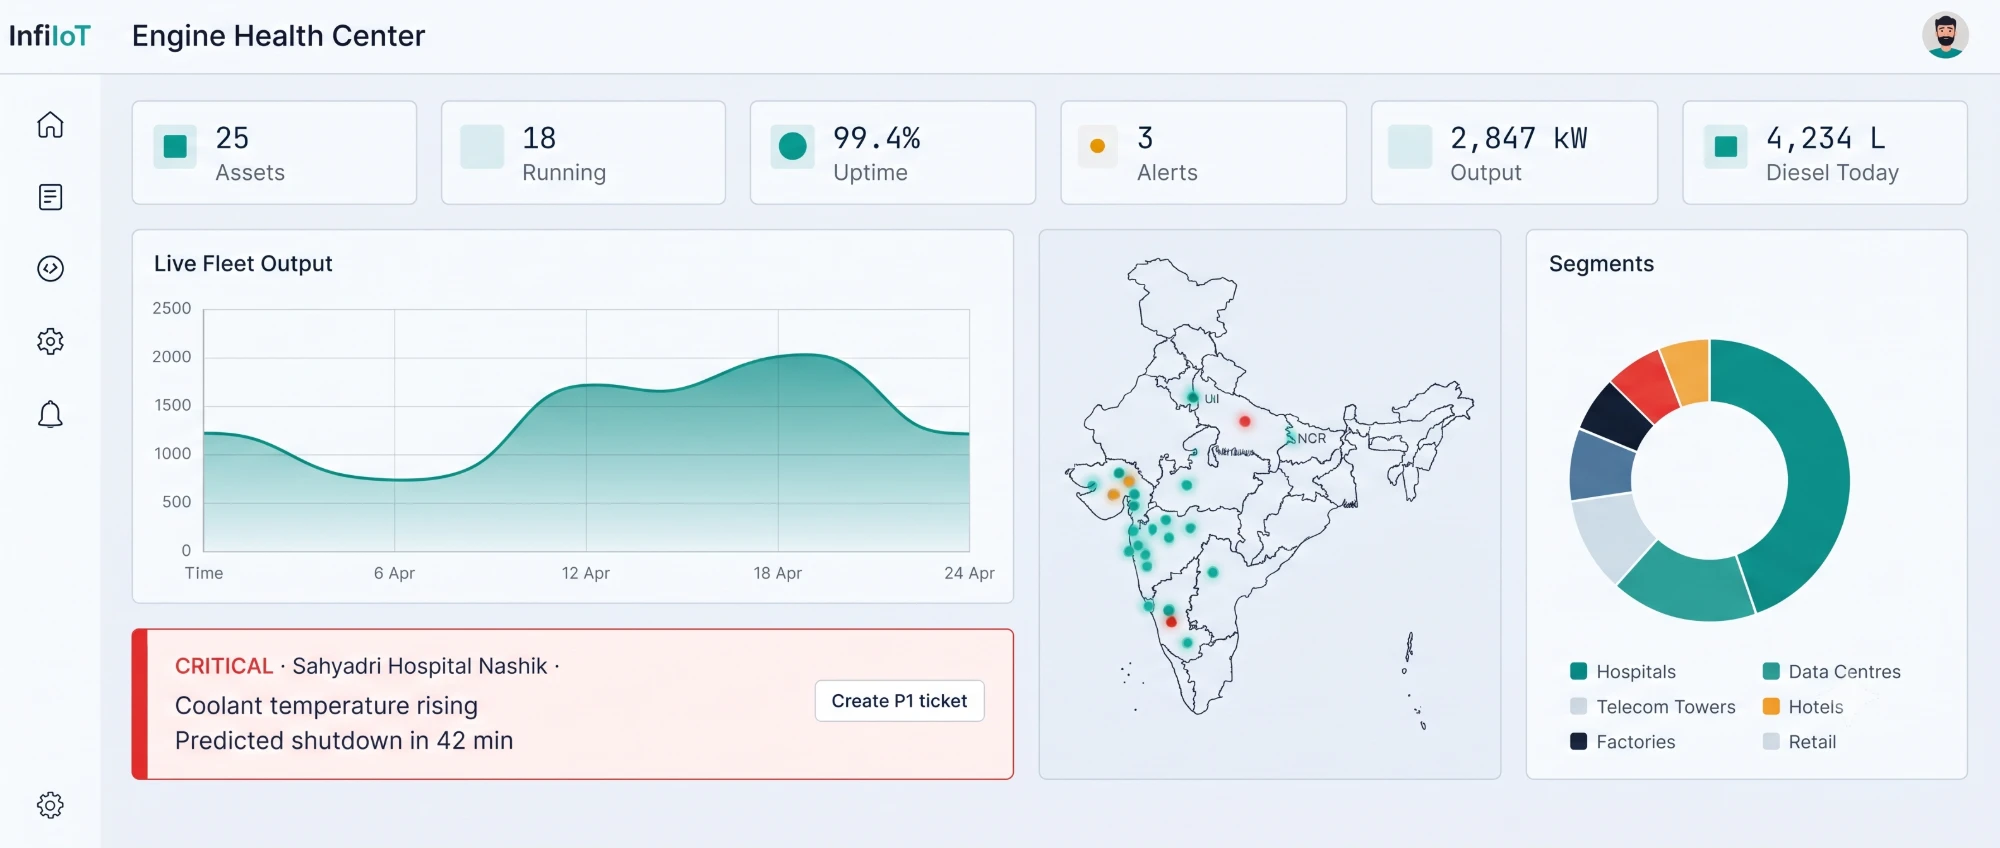This screenshot has height=848, width=2000.
Task: Select the circular code icon in sidebar
Action: (50, 269)
